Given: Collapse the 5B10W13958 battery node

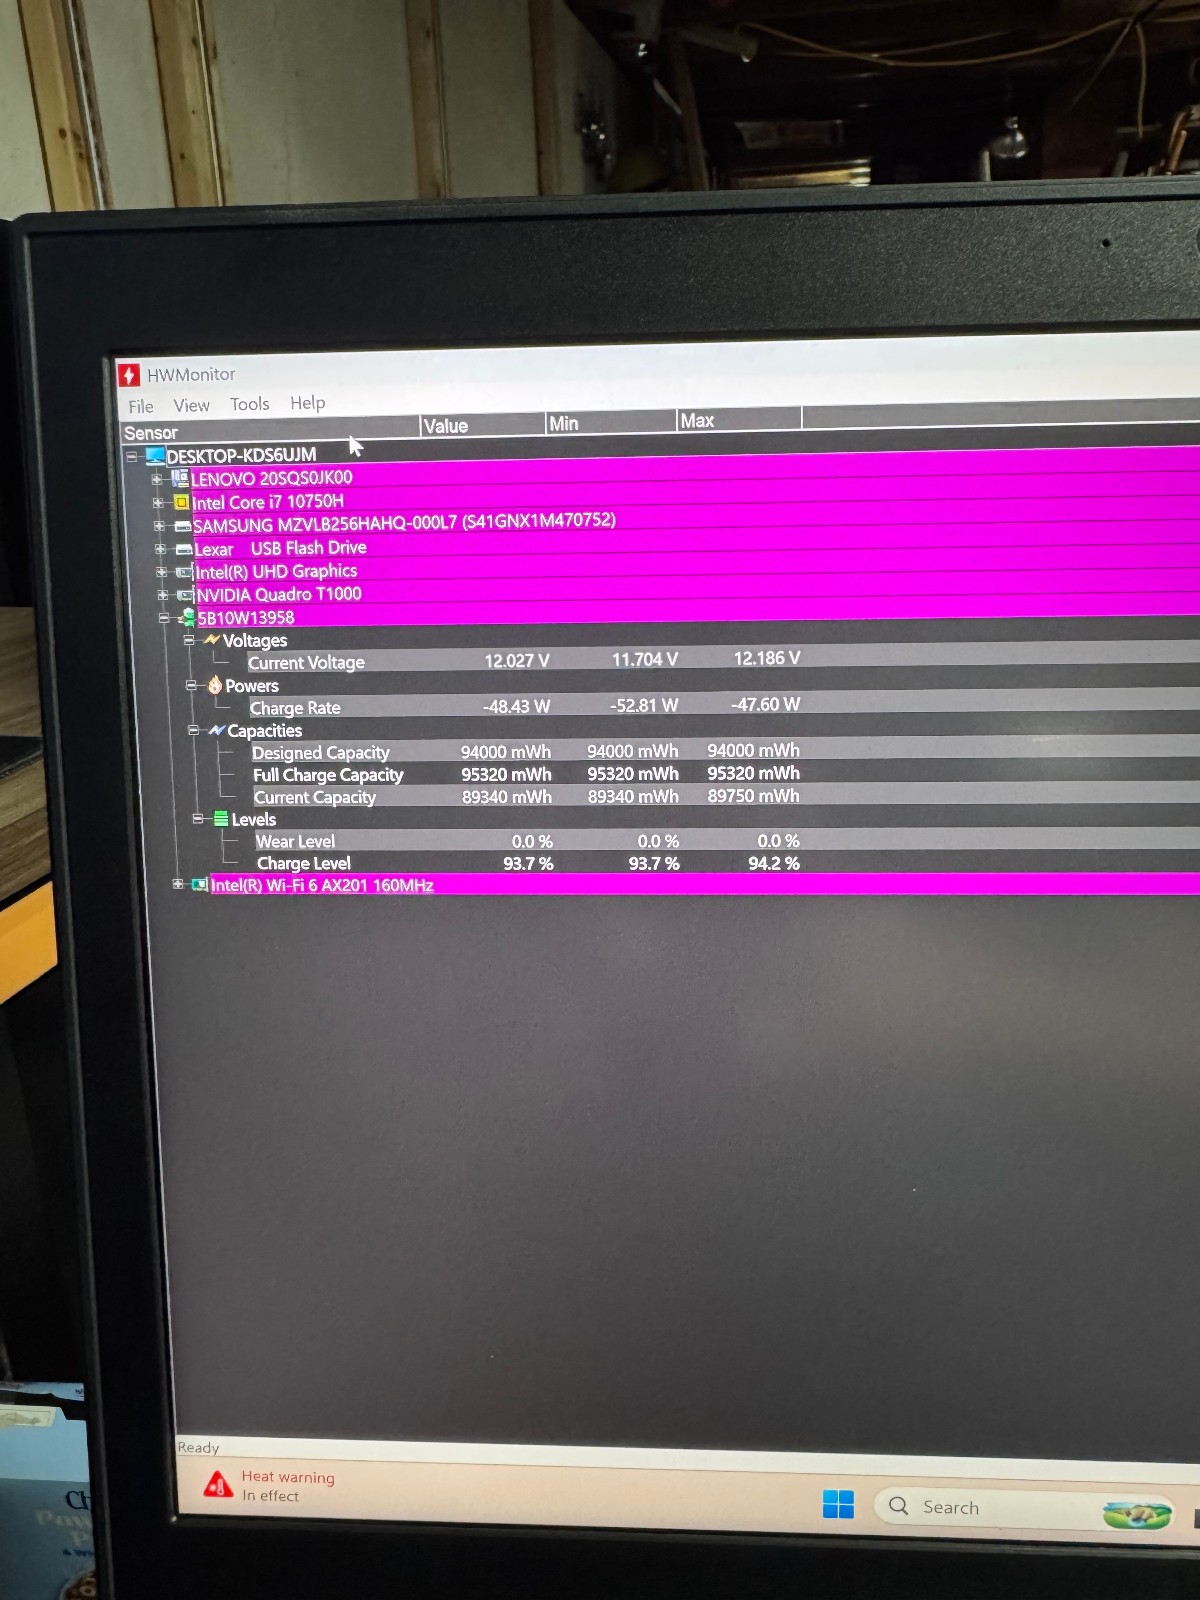Looking at the screenshot, I should pyautogui.click(x=165, y=618).
